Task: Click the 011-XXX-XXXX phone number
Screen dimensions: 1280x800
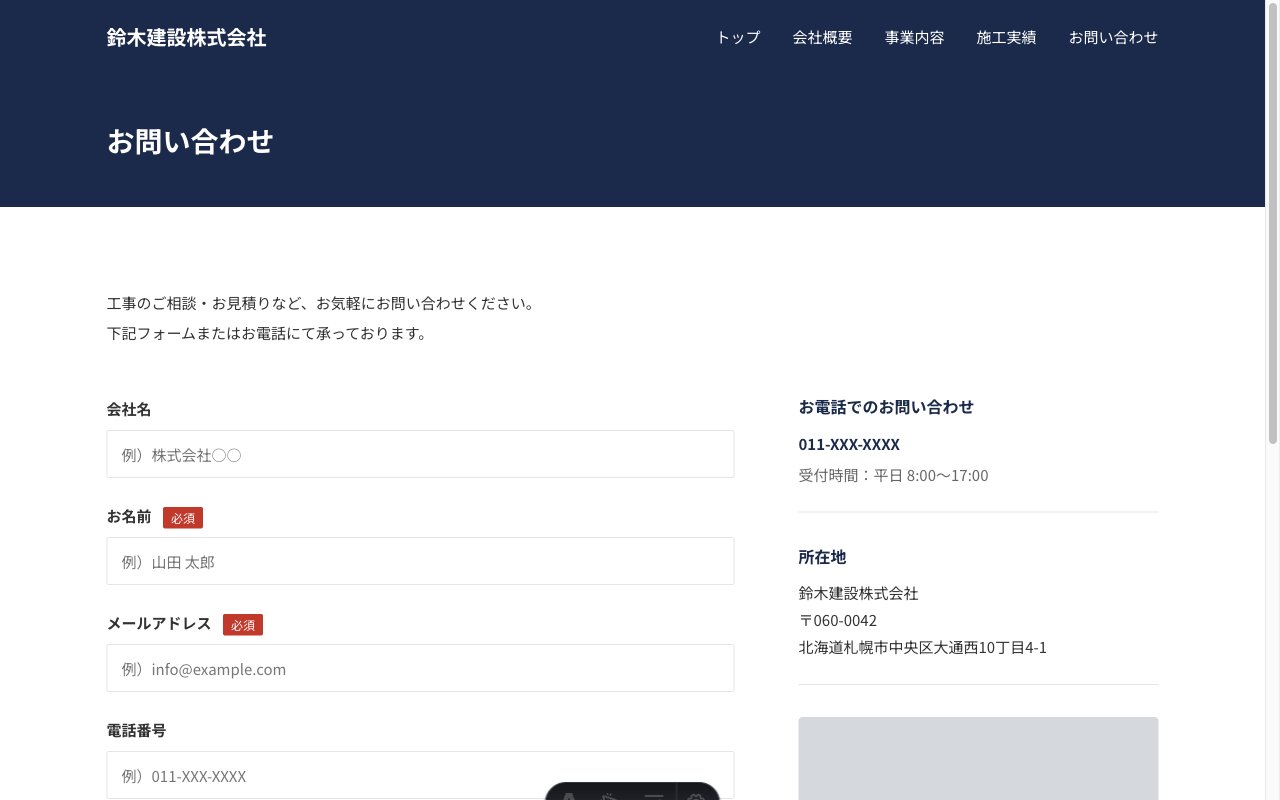Action: pyautogui.click(x=848, y=444)
